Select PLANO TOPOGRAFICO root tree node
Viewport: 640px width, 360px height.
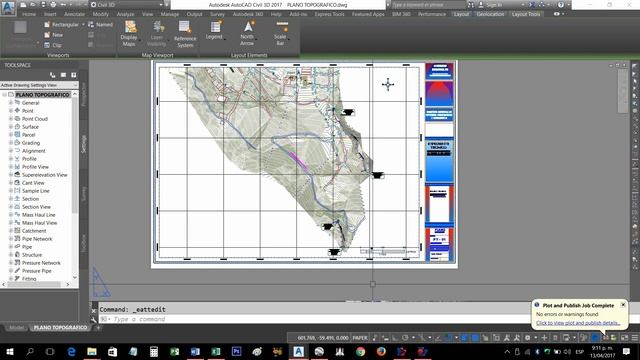click(x=43, y=95)
